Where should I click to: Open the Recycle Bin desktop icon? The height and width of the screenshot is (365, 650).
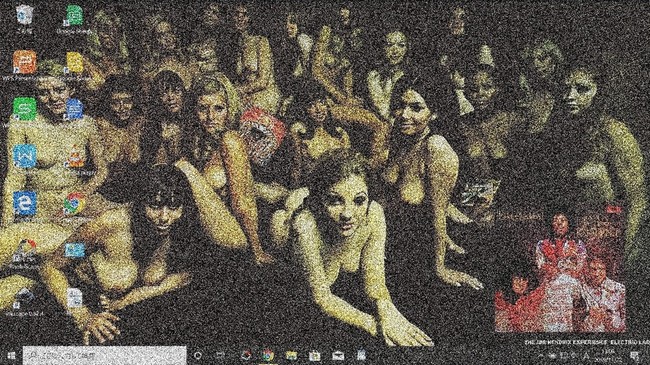pos(25,15)
